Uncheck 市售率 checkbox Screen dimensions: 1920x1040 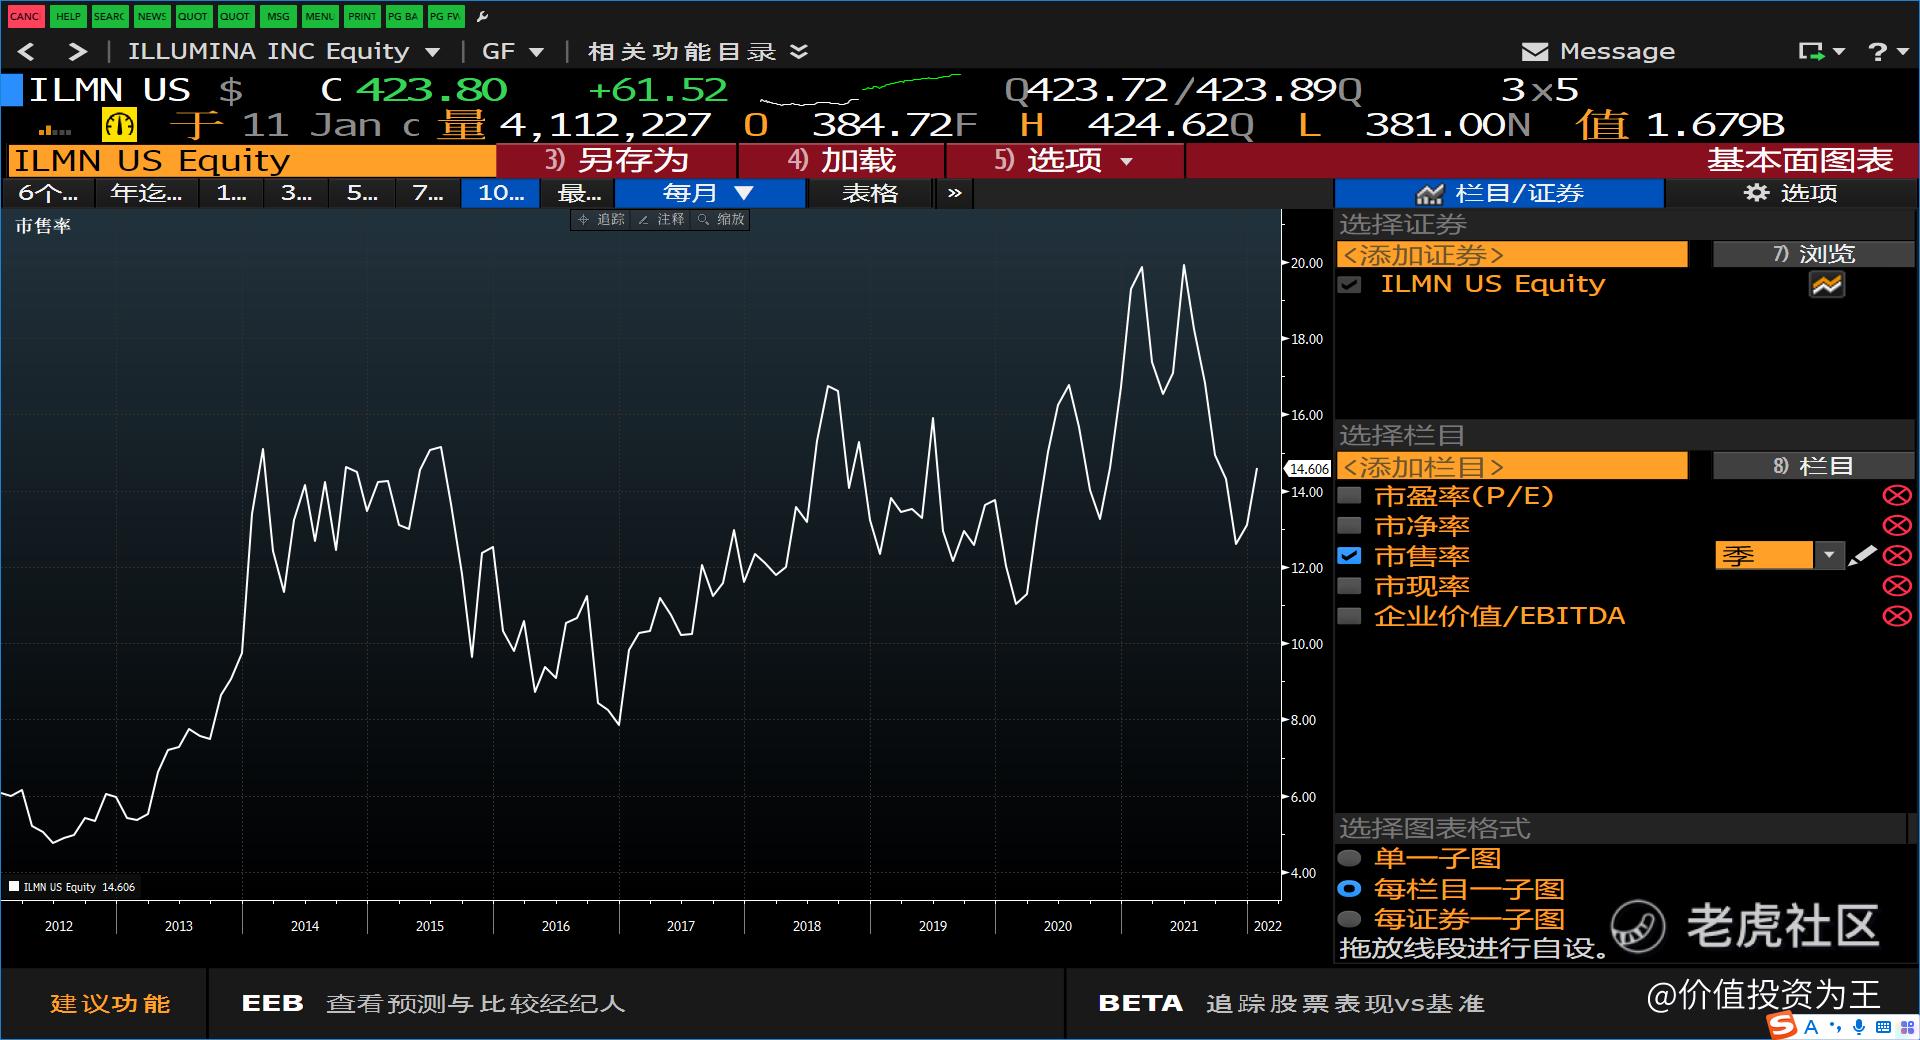click(x=1350, y=556)
